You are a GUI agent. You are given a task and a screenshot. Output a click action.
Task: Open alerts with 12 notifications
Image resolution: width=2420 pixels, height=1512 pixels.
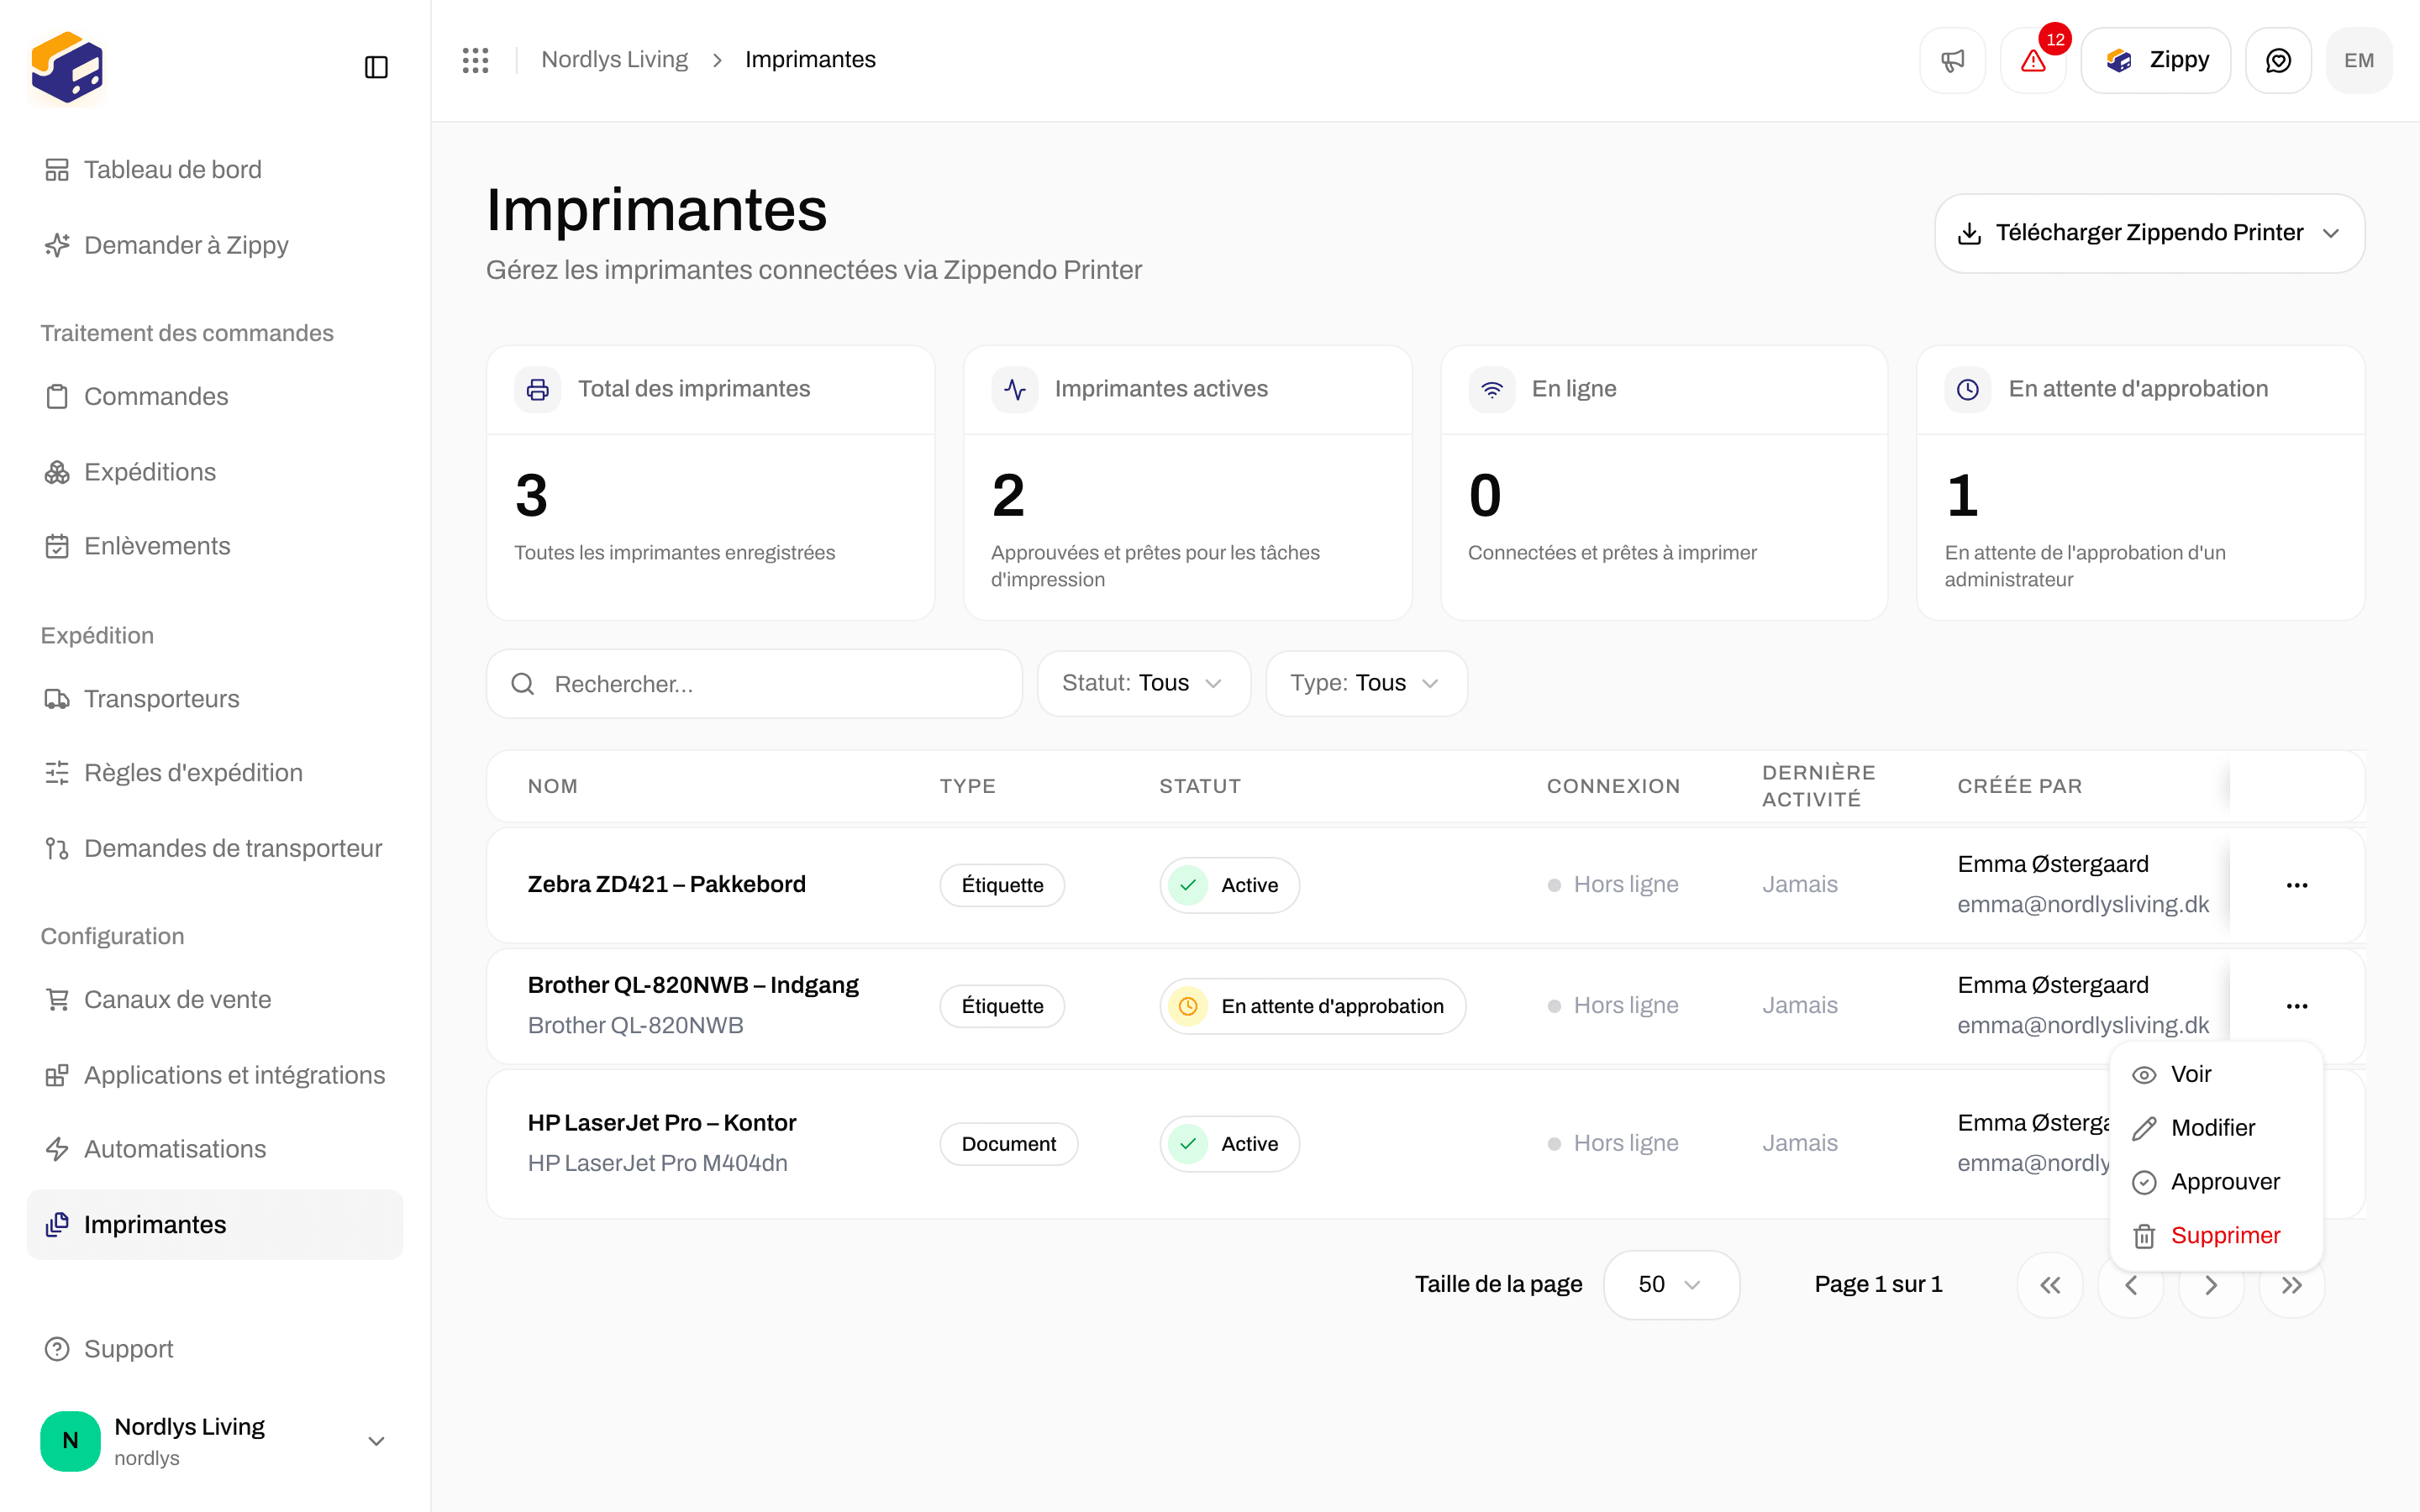click(x=2033, y=60)
